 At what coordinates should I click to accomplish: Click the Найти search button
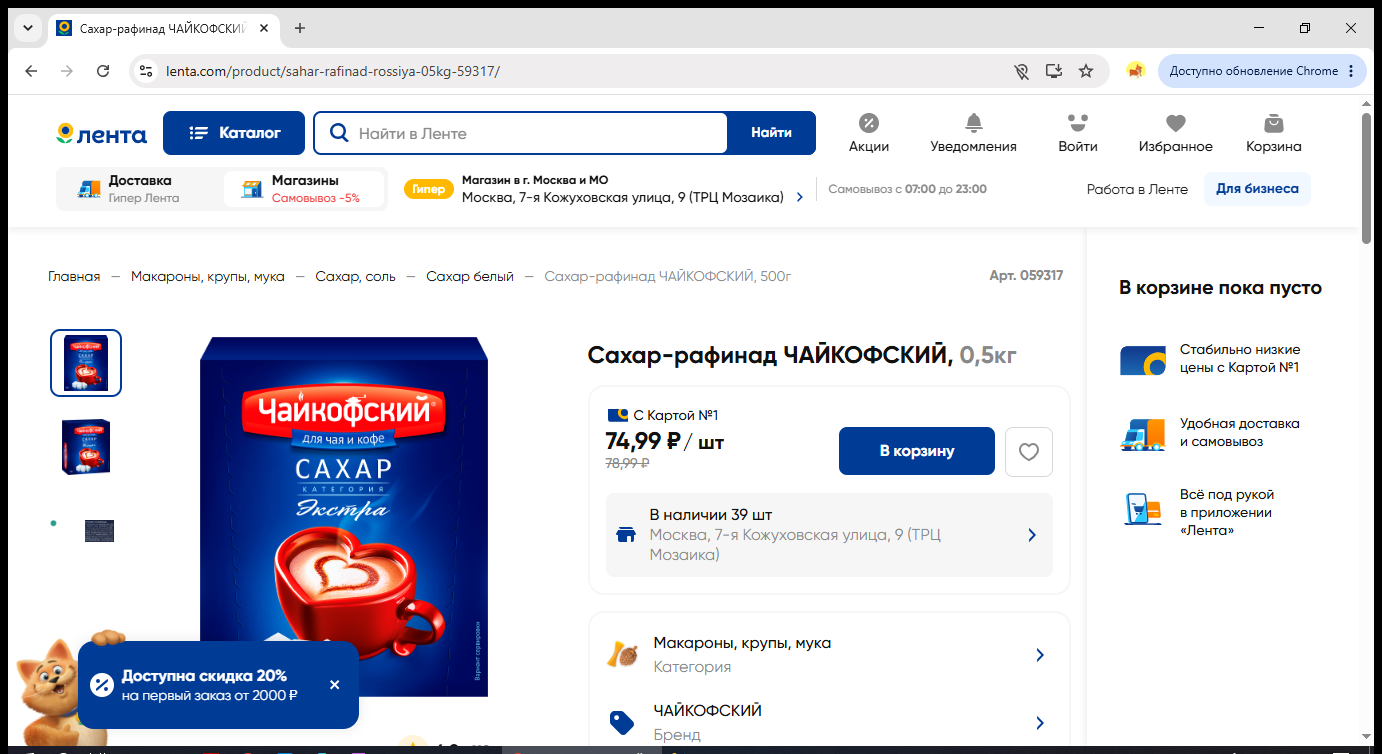point(772,133)
